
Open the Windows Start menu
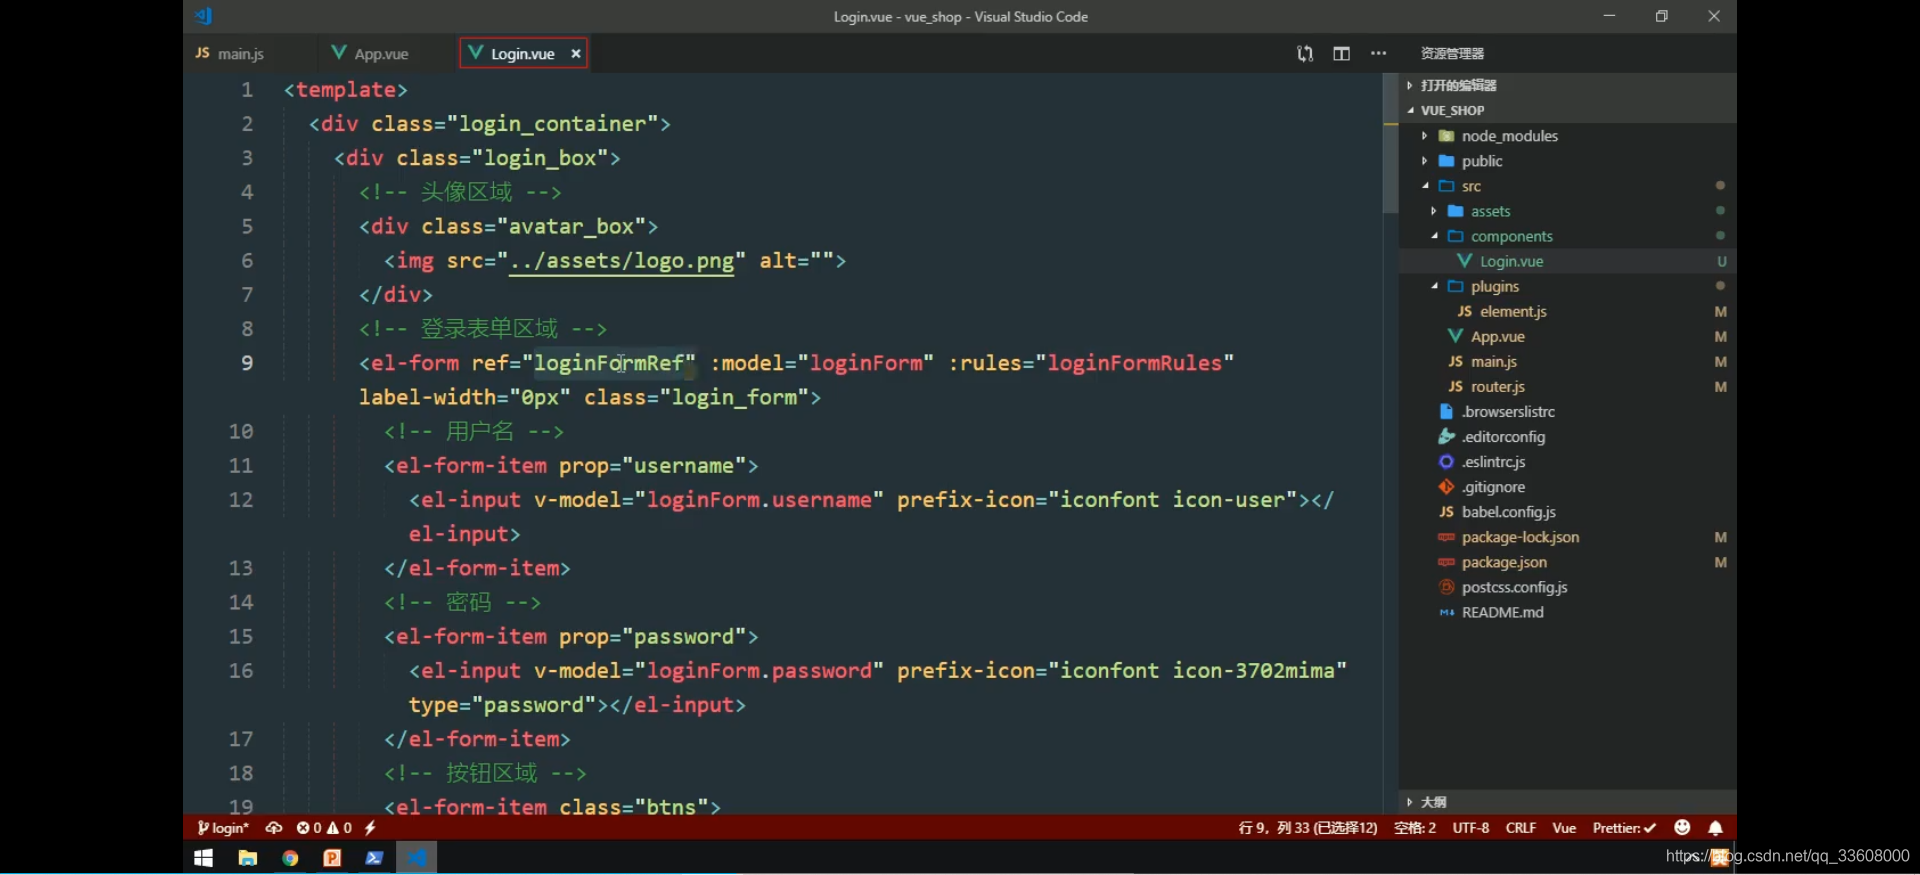203,858
